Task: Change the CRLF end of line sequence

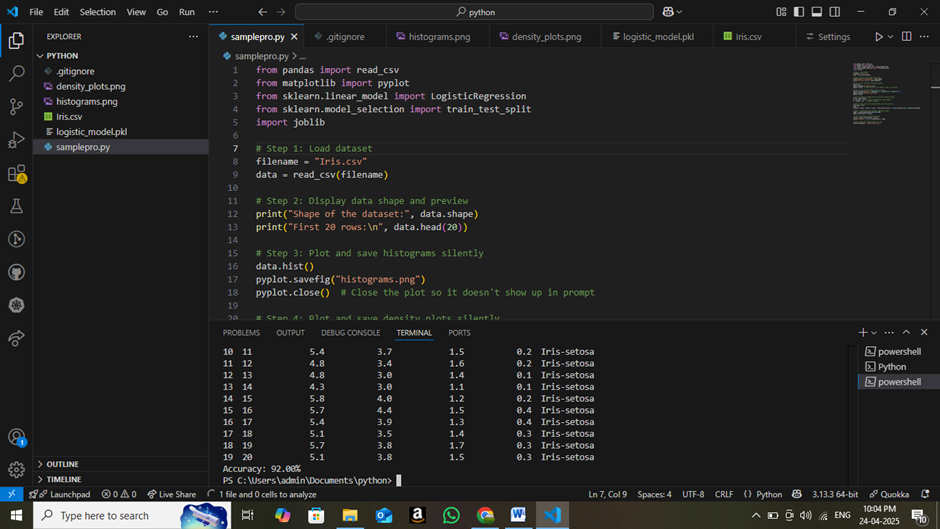Action: click(x=724, y=494)
